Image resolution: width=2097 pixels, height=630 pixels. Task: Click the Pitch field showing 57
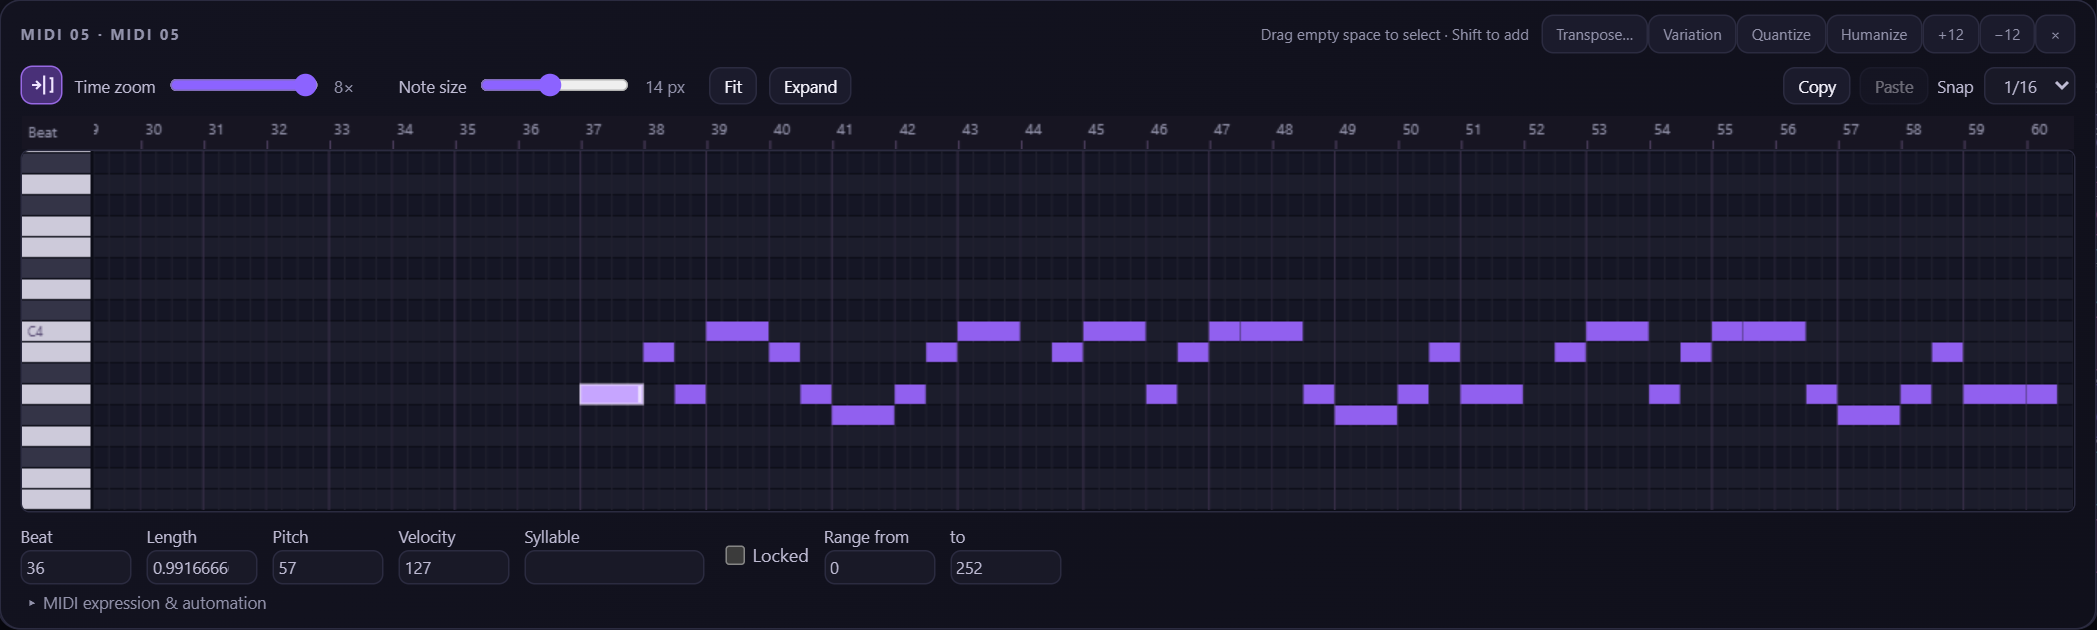point(328,567)
